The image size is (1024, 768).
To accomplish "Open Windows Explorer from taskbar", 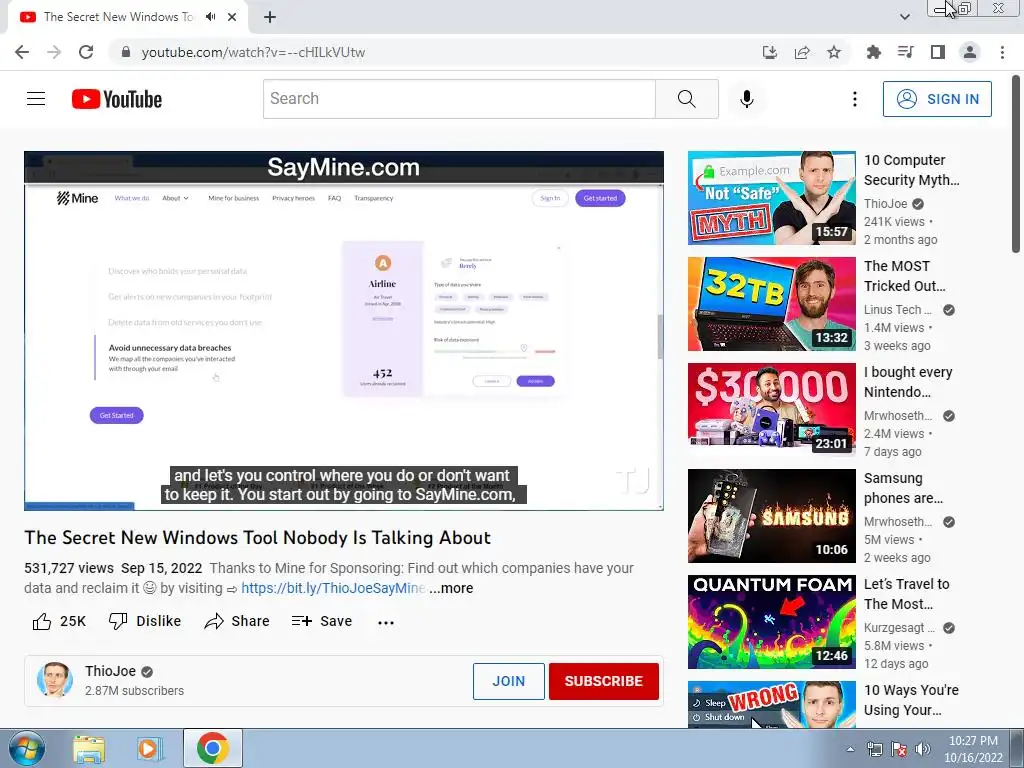I will [89, 749].
